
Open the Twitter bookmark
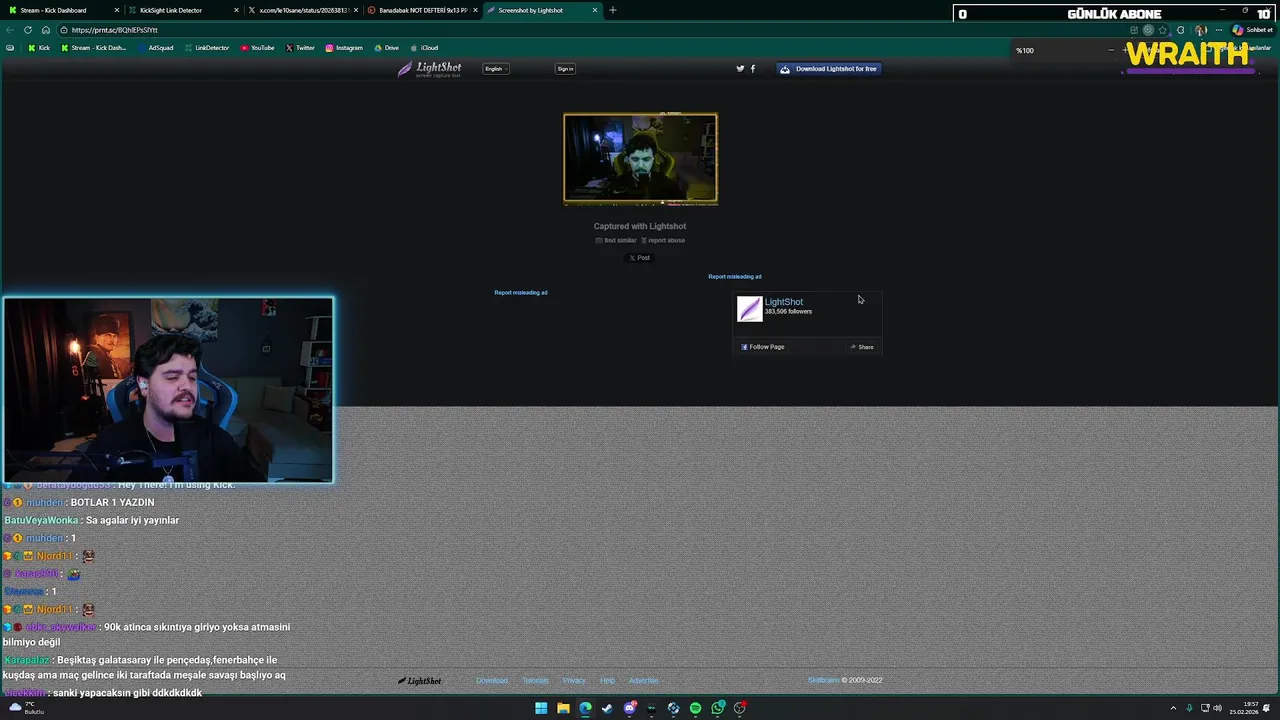(300, 48)
